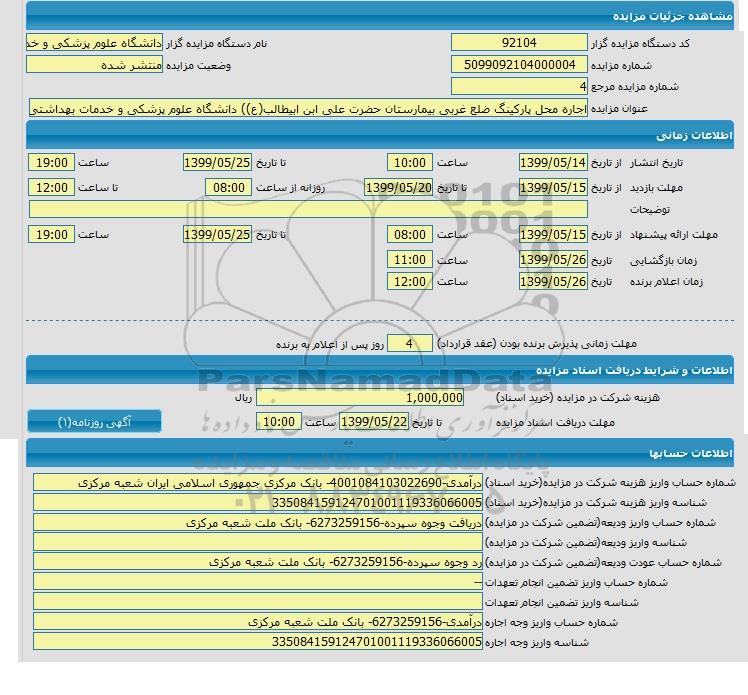Click the شناسه واریز وجه اجاره field
Viewport: 748px width, 695px height.
pos(258,642)
